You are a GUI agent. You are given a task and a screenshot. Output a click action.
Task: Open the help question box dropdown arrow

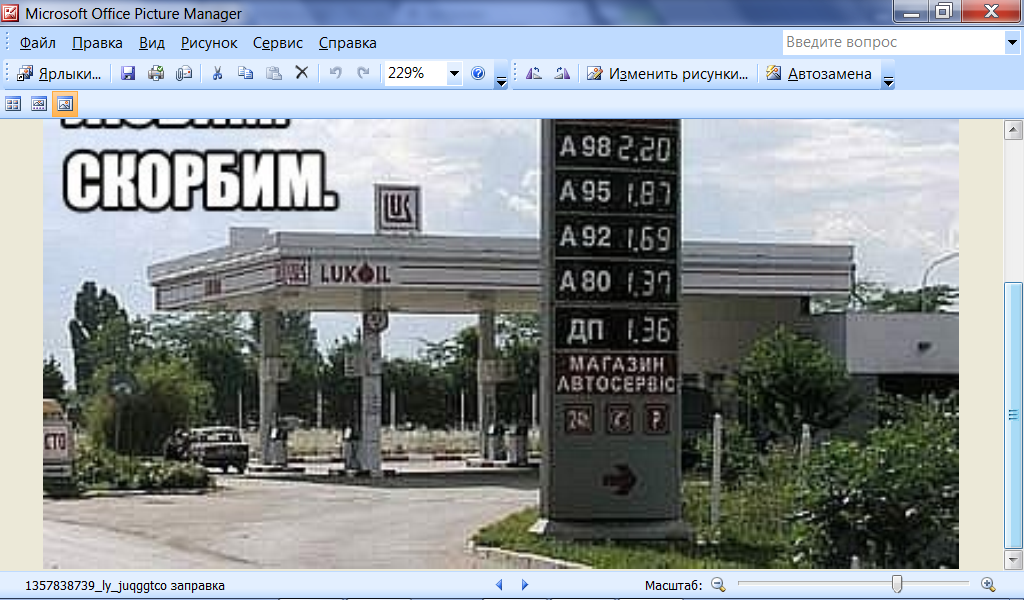pyautogui.click(x=1011, y=42)
